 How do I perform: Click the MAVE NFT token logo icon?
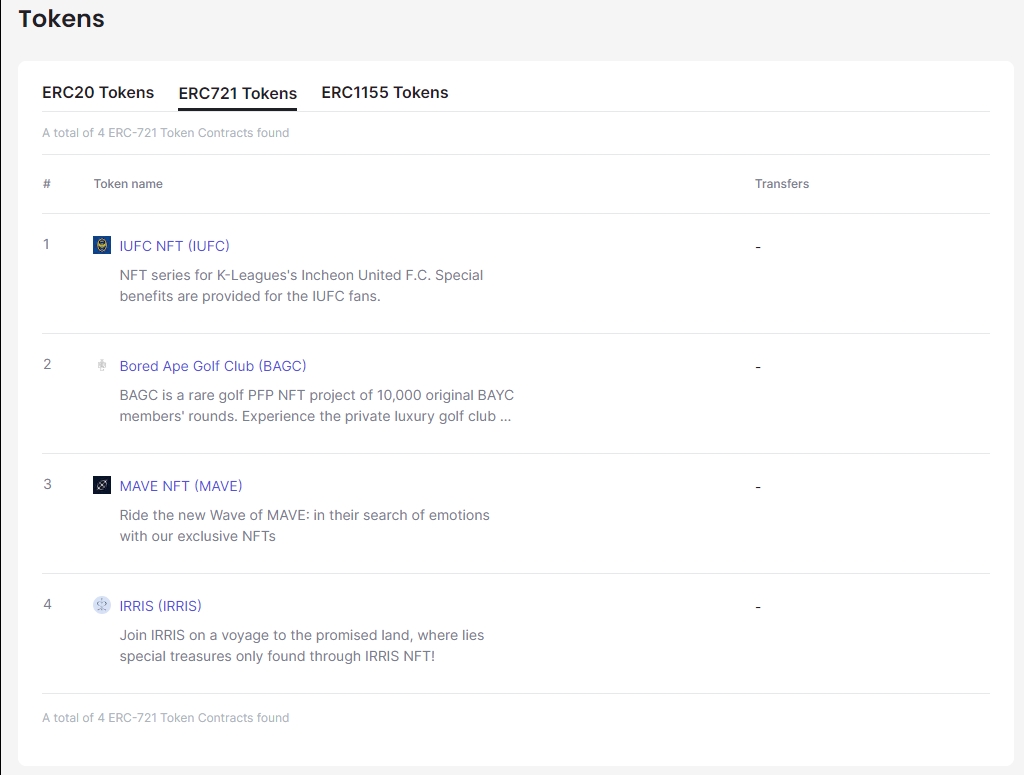(x=101, y=485)
